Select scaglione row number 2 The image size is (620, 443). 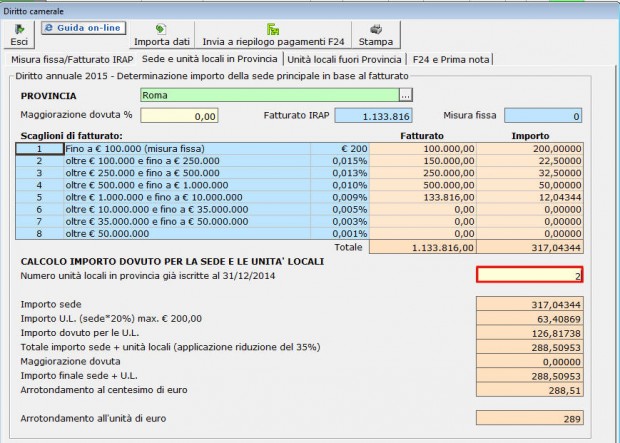(x=39, y=161)
